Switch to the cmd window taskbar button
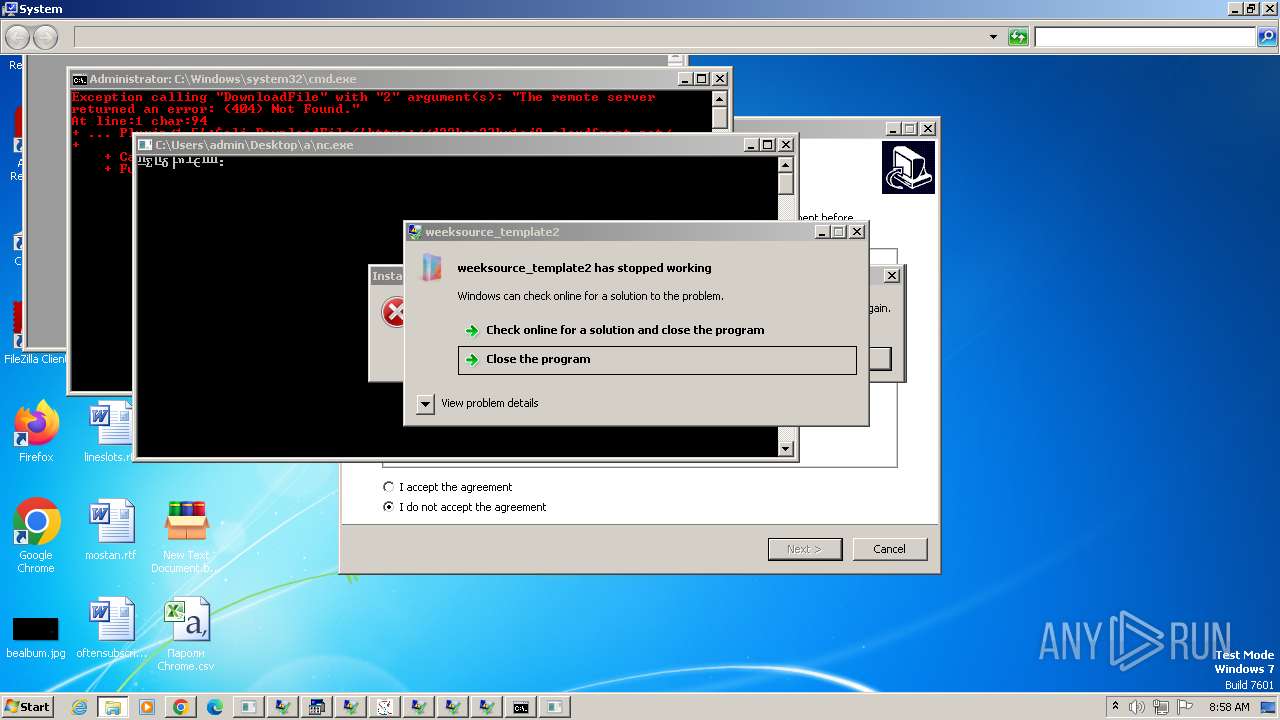 pyautogui.click(x=521, y=707)
